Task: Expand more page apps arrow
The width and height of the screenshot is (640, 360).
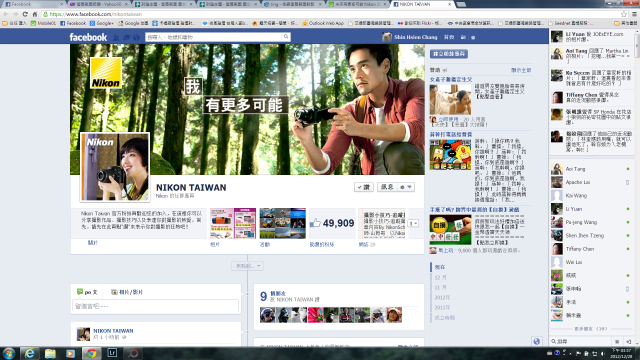Action: tap(413, 223)
